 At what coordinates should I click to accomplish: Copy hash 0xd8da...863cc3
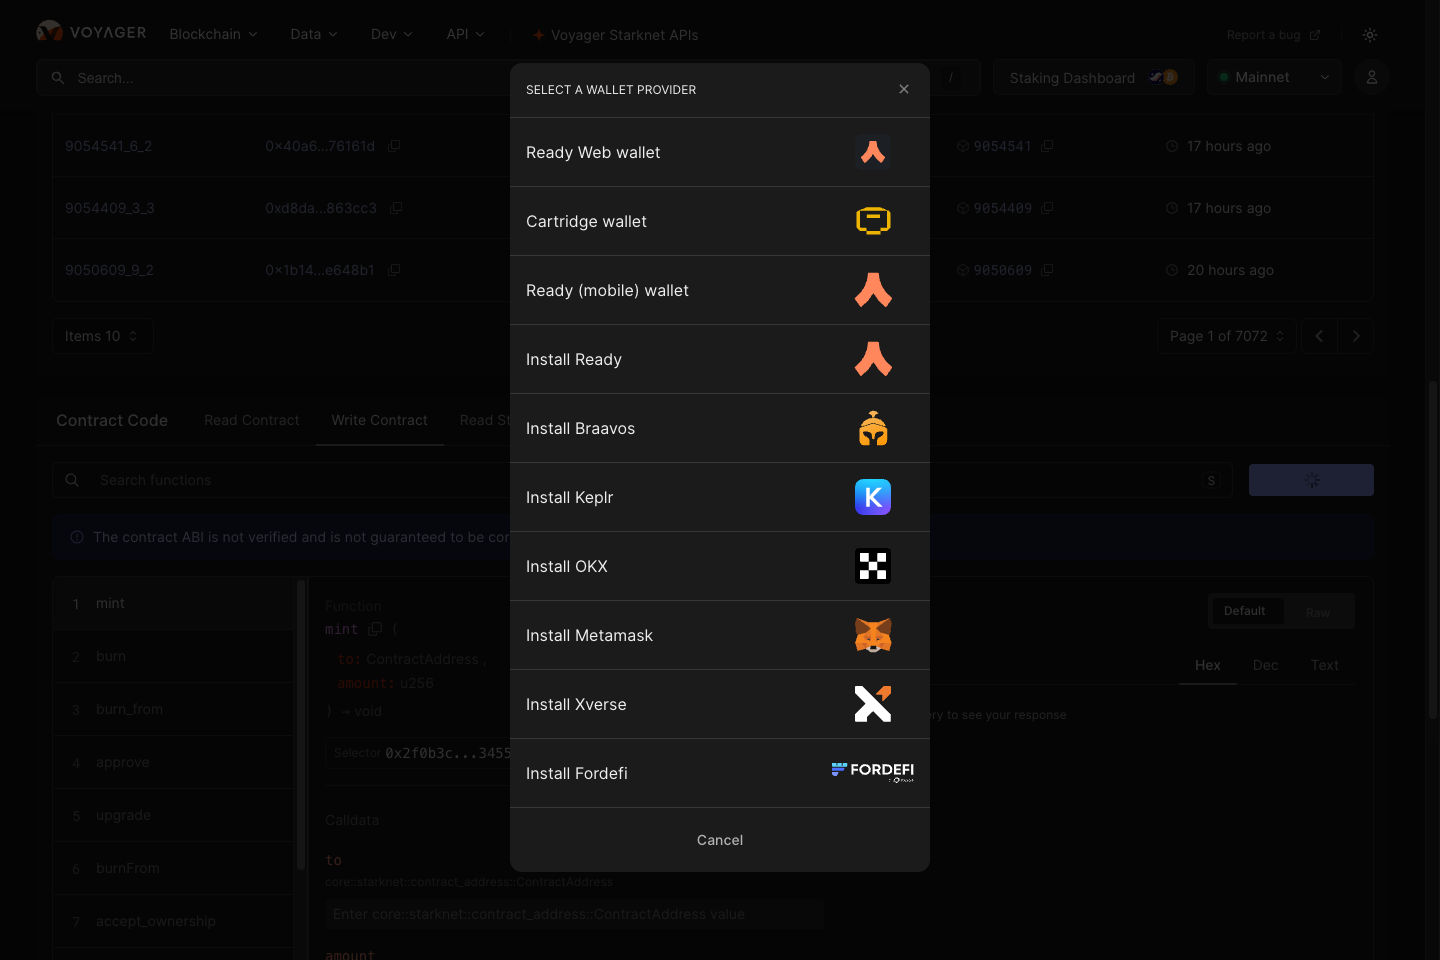[396, 208]
